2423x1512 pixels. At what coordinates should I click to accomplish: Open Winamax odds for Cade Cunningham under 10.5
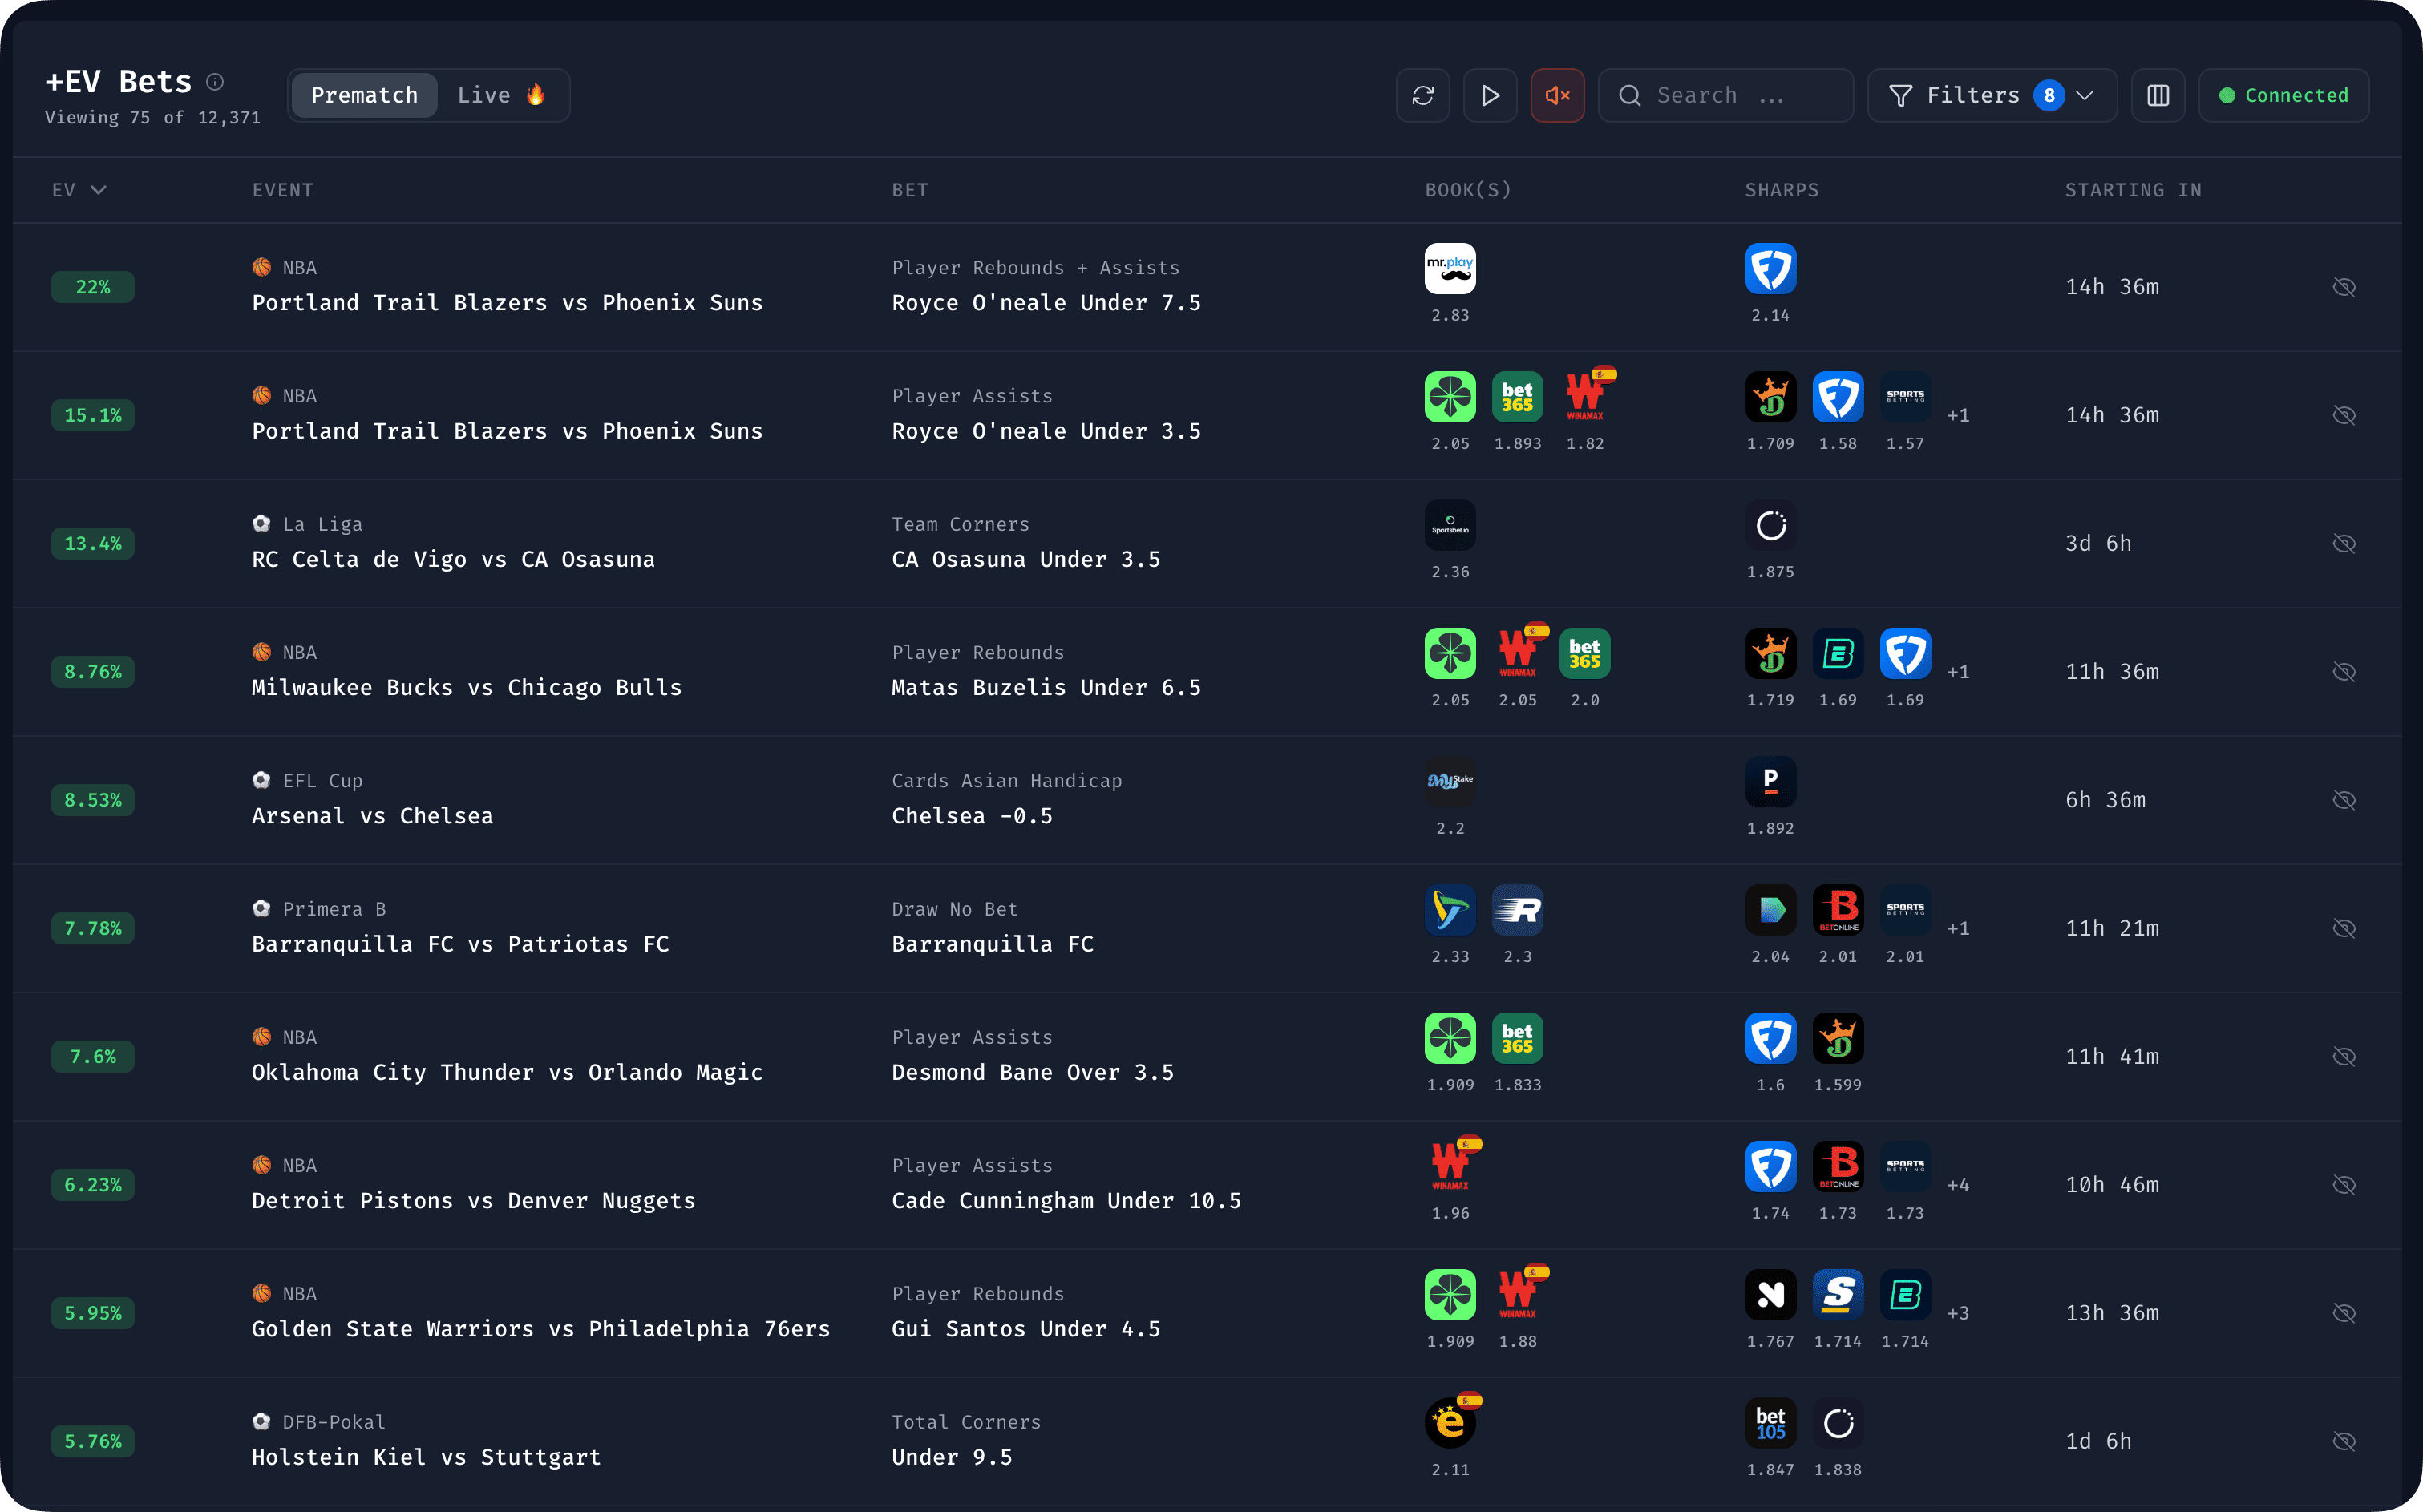1451,1166
